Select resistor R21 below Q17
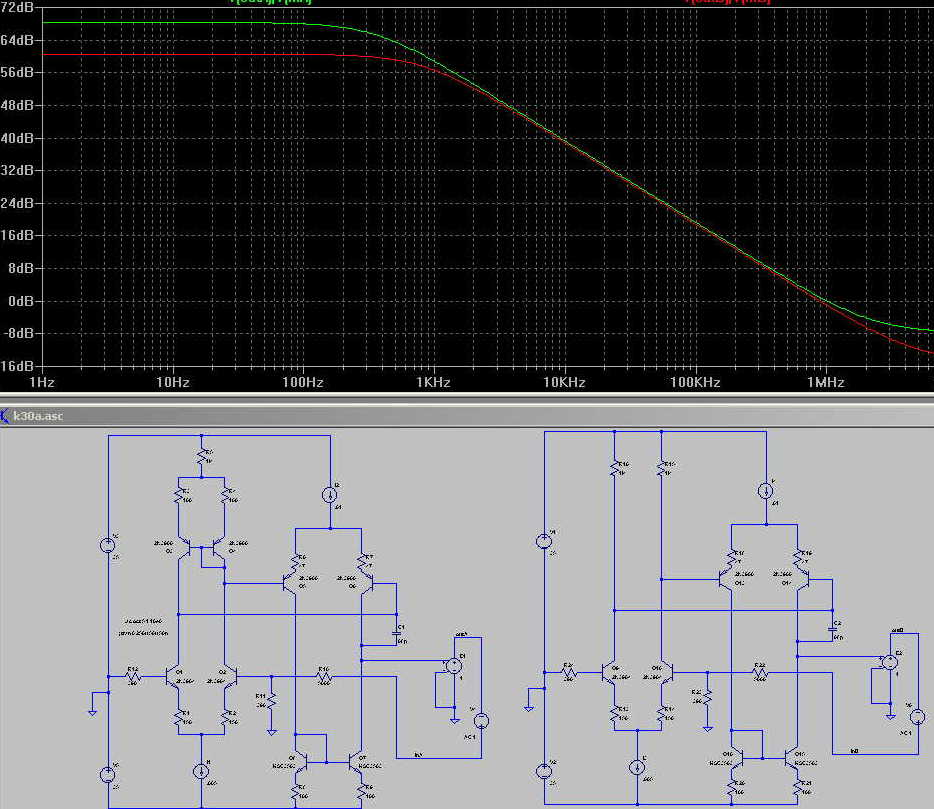 (x=799, y=788)
